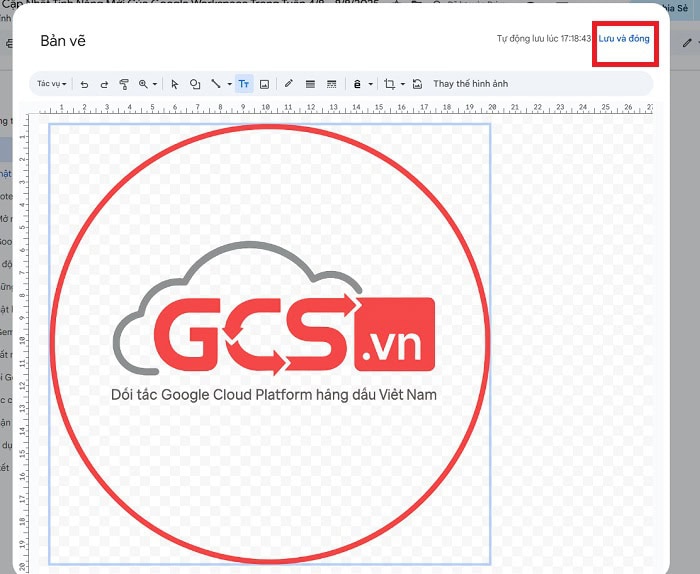Viewport: 700px width, 574px height.
Task: Expand the "Tác vụ" actions menu
Action: coord(52,84)
